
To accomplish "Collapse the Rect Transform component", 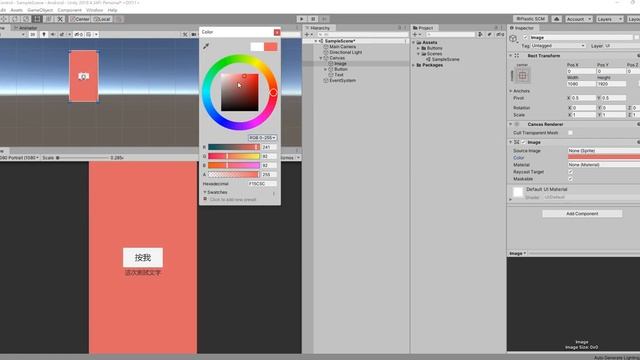I will pyautogui.click(x=511, y=56).
